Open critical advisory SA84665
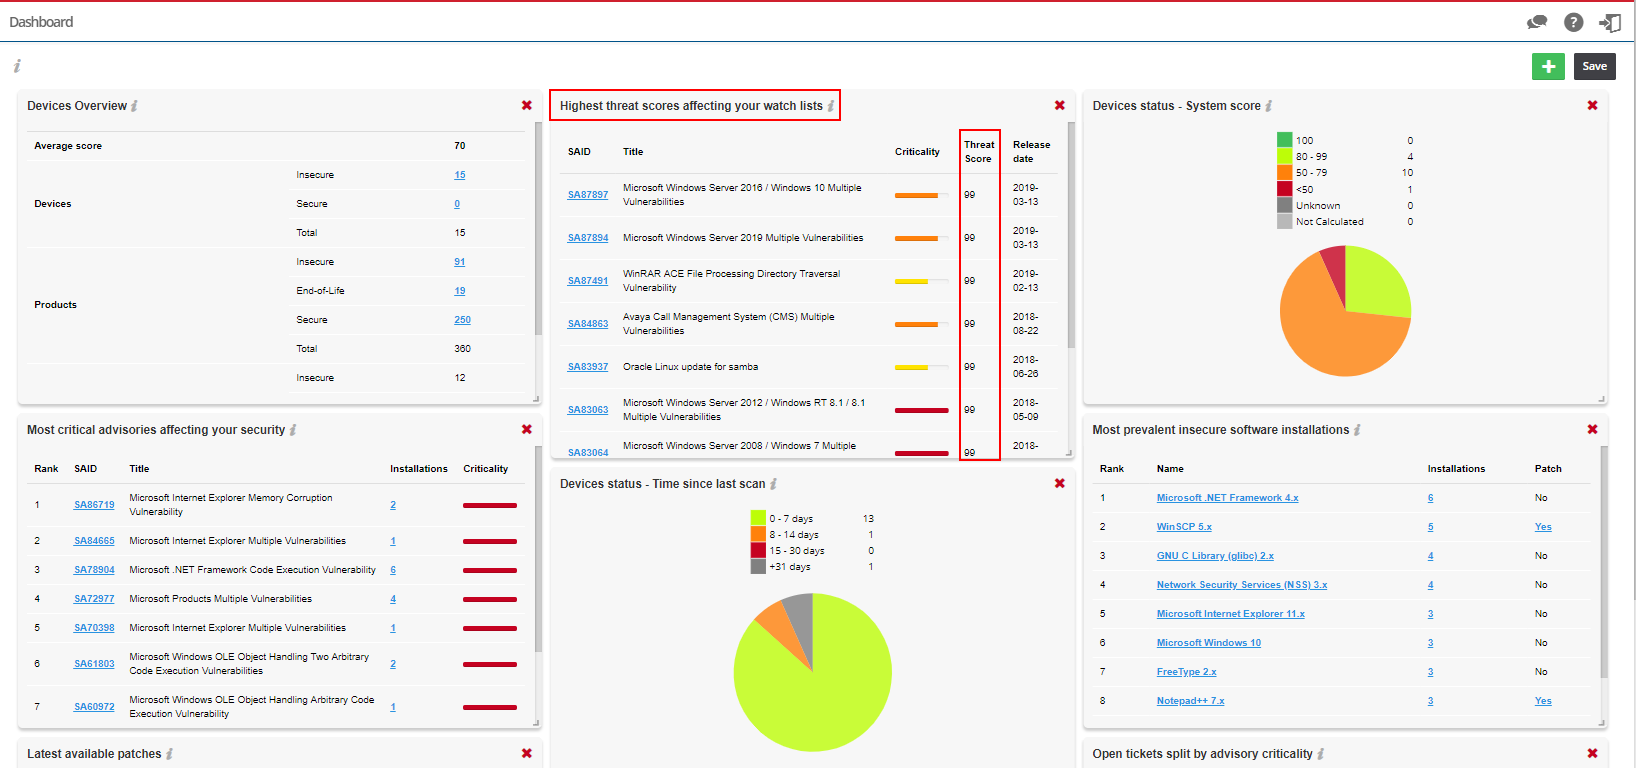Screen dimensions: 1636x768 (94, 541)
